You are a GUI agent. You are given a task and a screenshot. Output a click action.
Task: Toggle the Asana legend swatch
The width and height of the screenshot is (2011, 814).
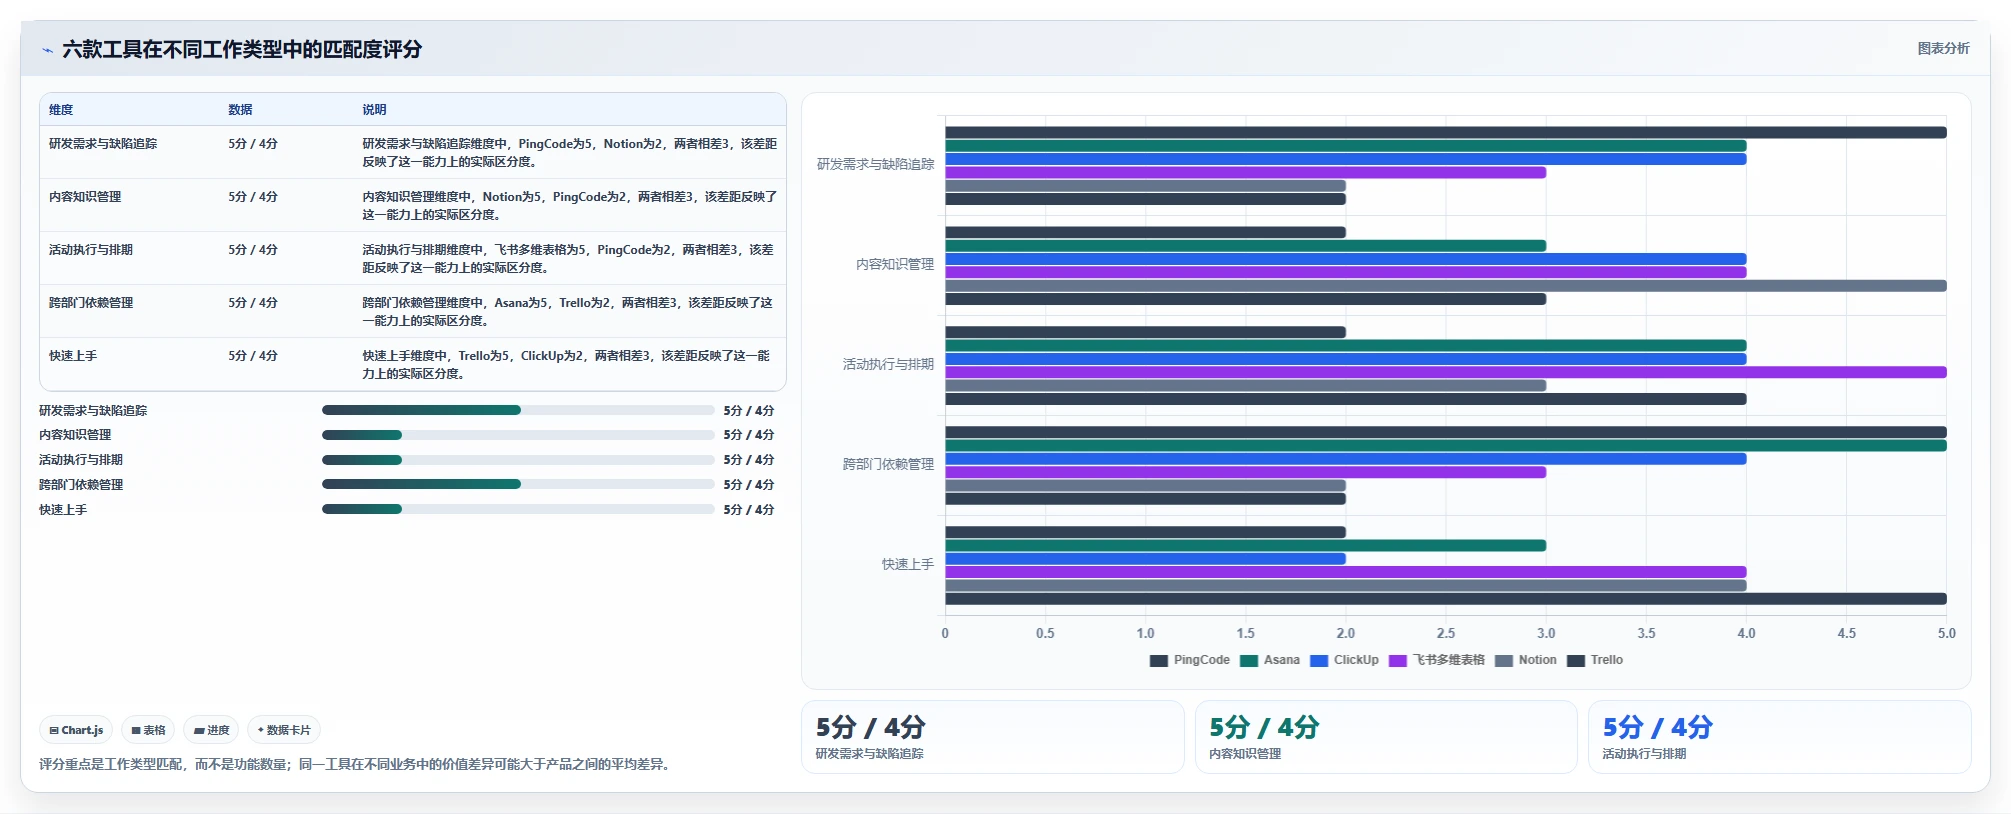click(x=1249, y=660)
